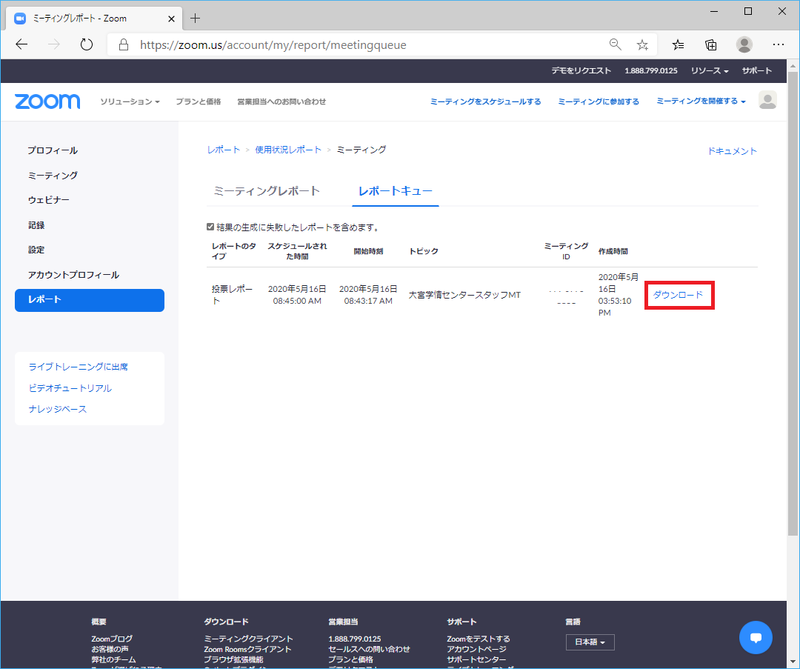Click topic 大宮学情センタースタッフMT
The image size is (800, 669).
pos(464,295)
